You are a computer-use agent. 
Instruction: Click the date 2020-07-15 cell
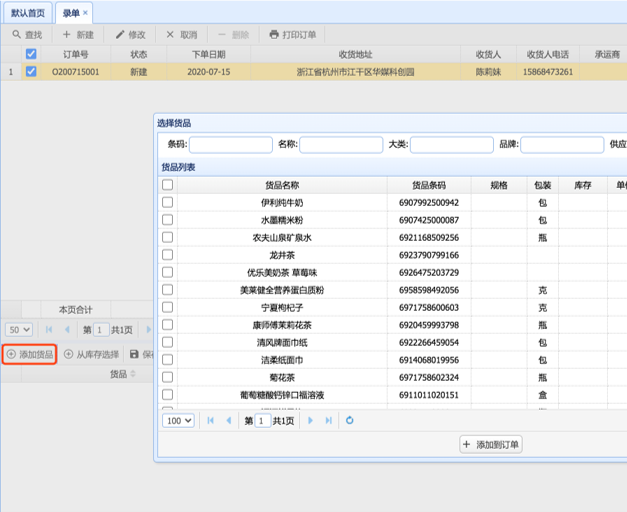pos(208,72)
